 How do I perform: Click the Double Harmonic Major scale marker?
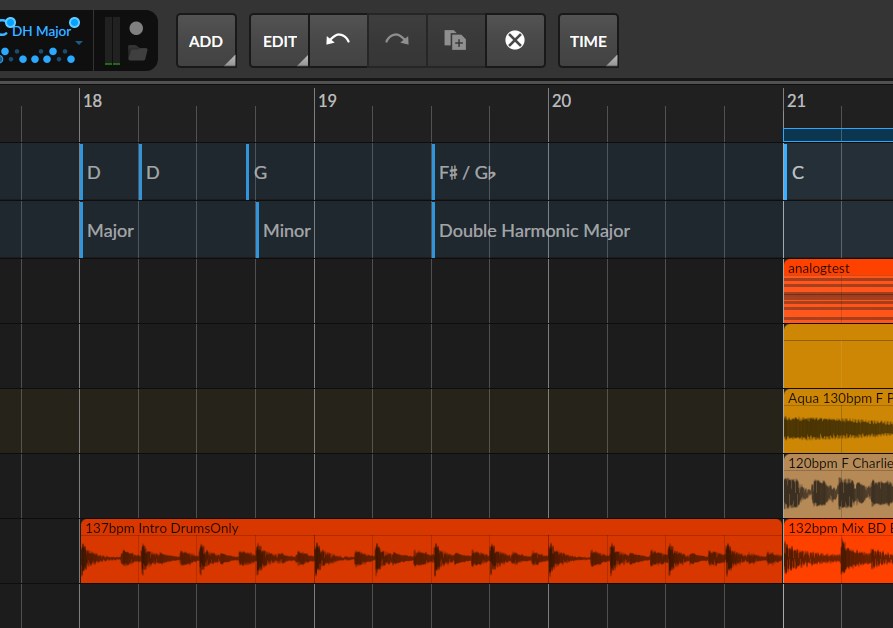pyautogui.click(x=534, y=231)
